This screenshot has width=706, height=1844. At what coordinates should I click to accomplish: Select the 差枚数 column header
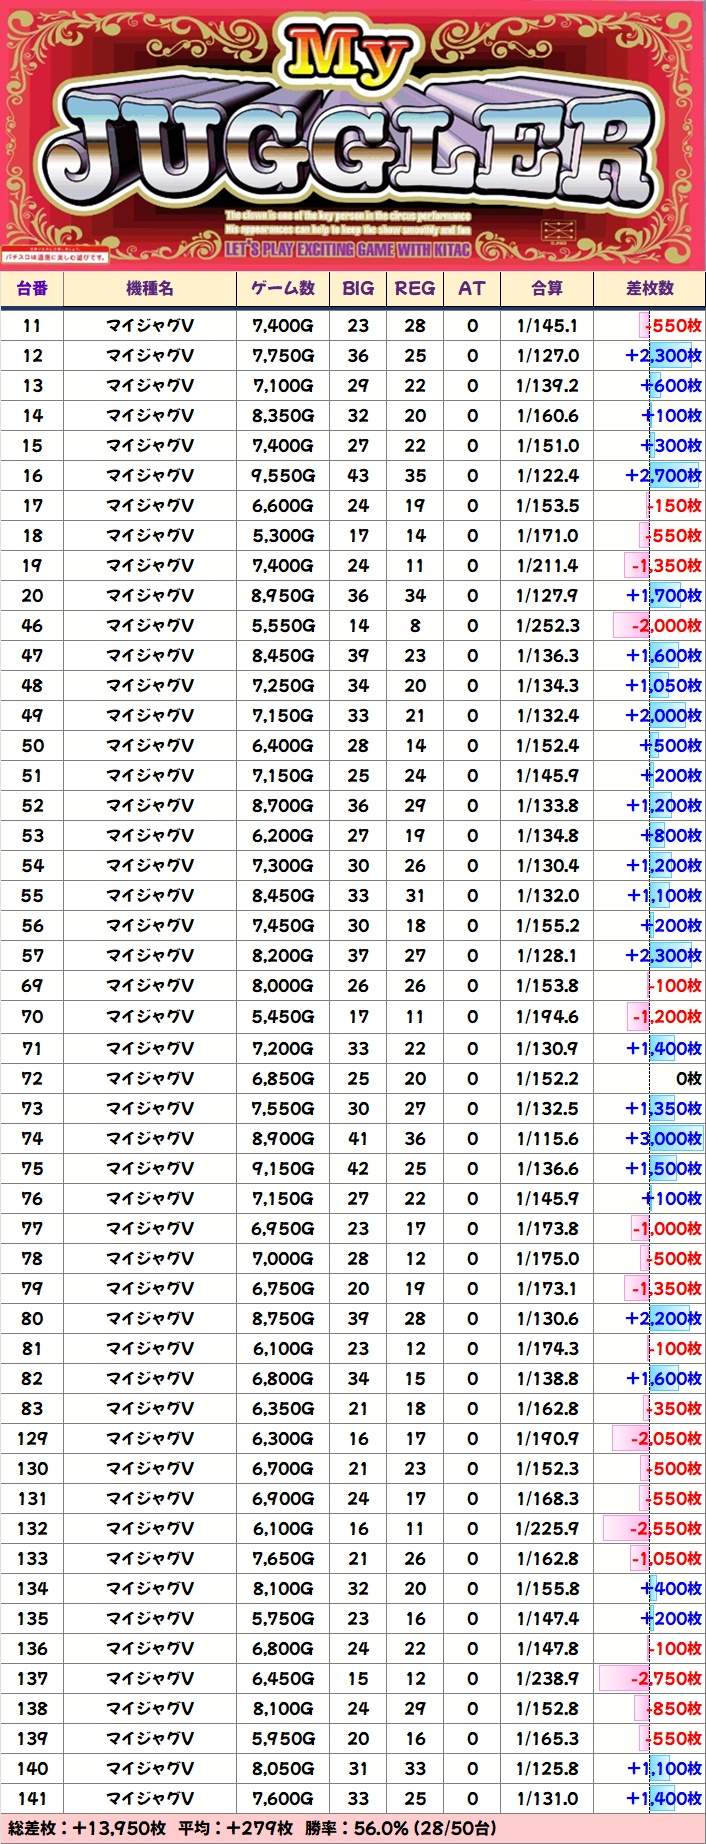point(650,288)
